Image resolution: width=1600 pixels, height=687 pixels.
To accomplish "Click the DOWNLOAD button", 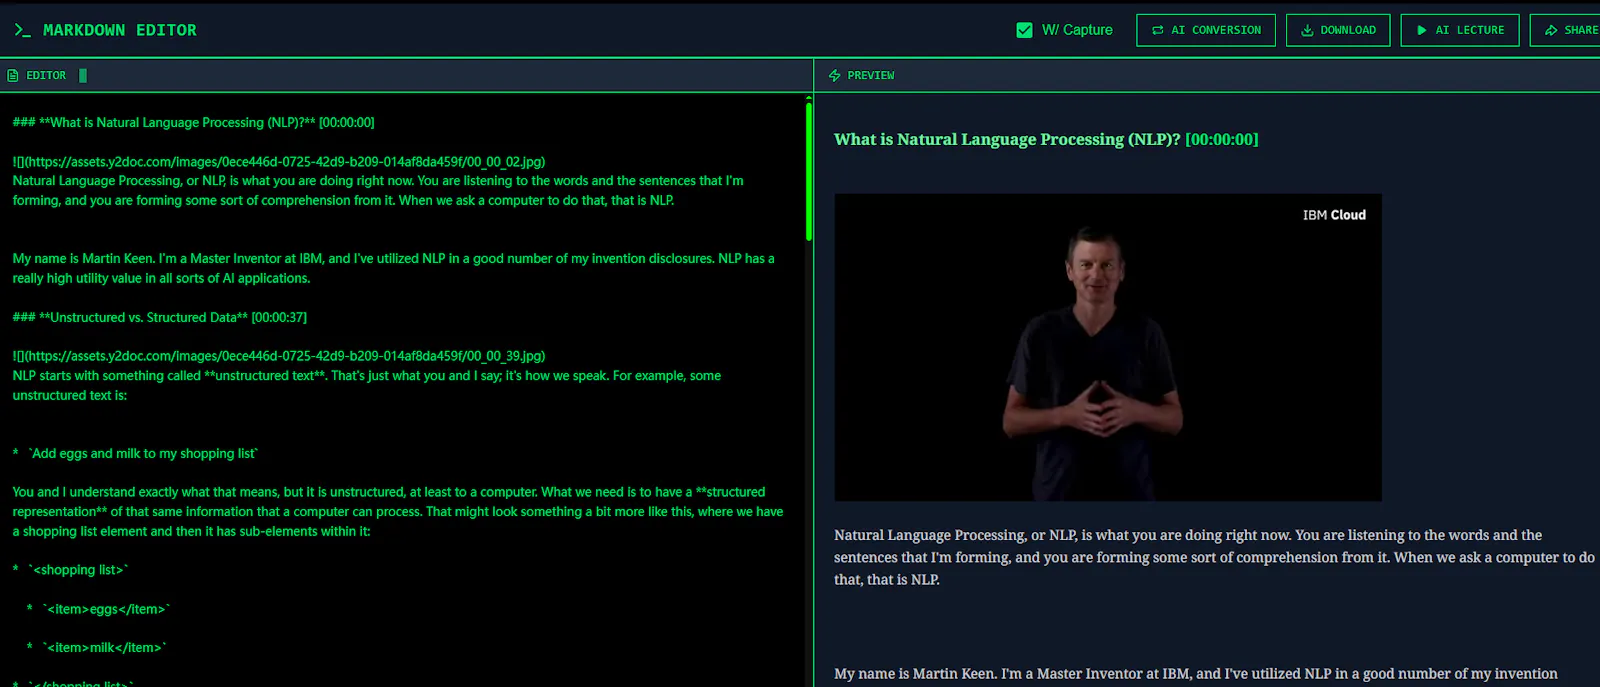I will click(x=1338, y=30).
